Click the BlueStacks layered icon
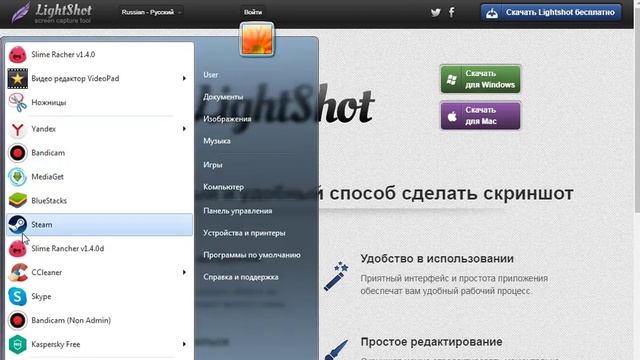The height and width of the screenshot is (360, 640). [18, 201]
